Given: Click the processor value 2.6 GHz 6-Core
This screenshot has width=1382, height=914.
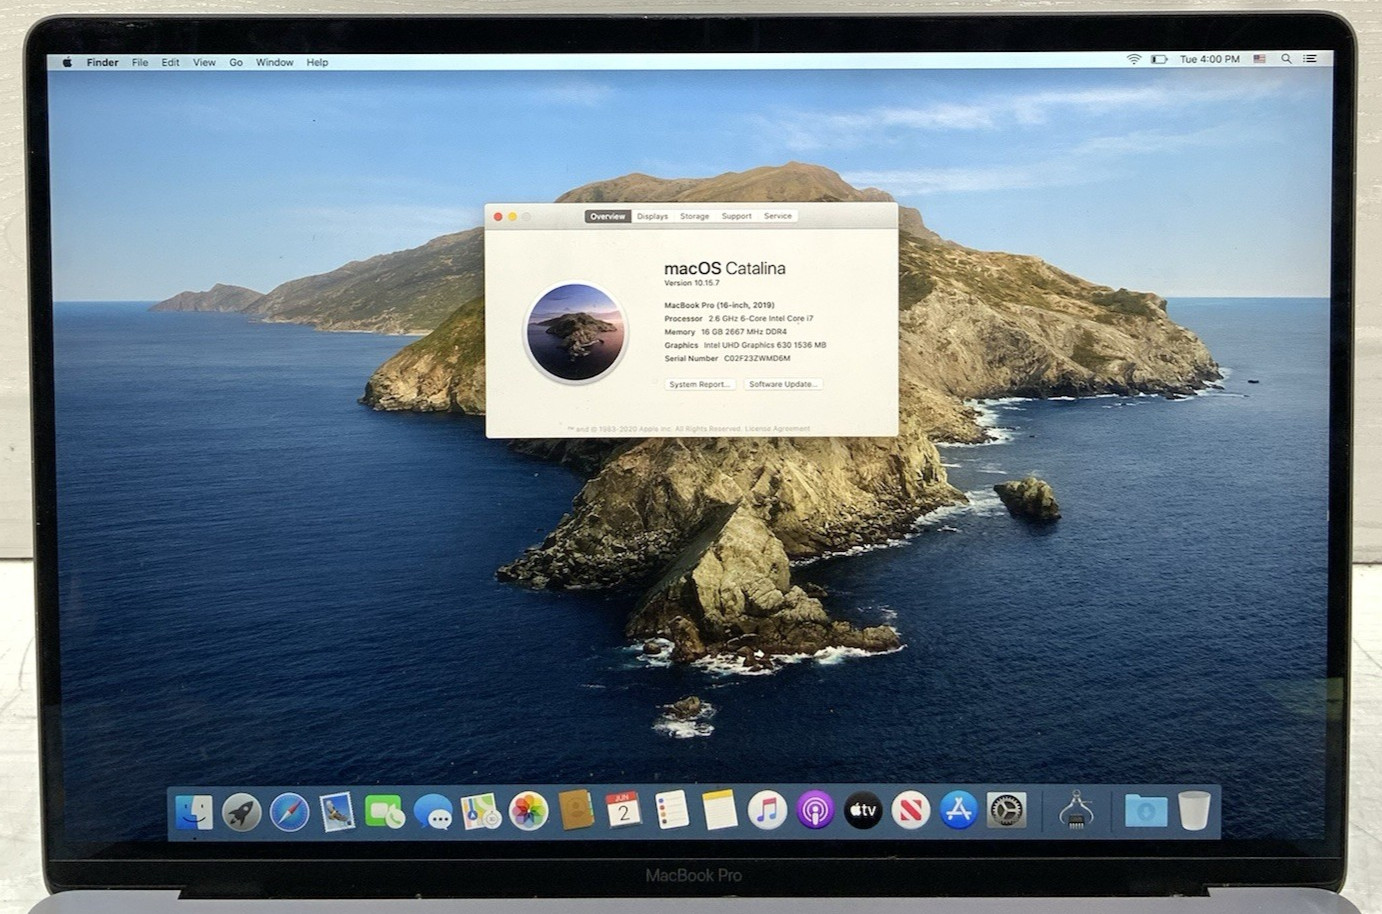Looking at the screenshot, I should click(761, 318).
